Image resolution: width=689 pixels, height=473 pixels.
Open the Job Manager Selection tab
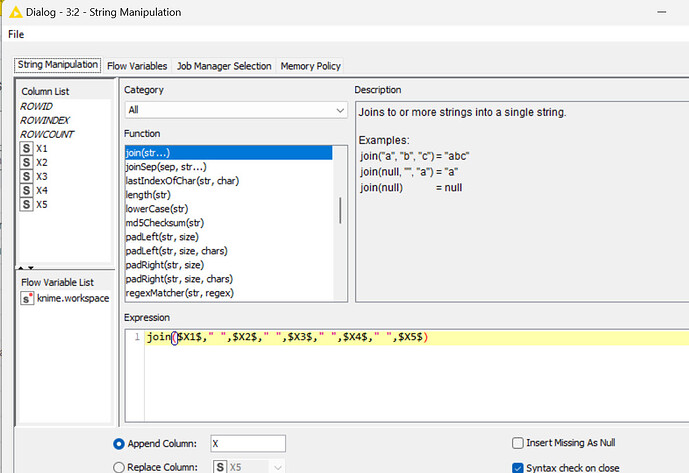tap(224, 66)
